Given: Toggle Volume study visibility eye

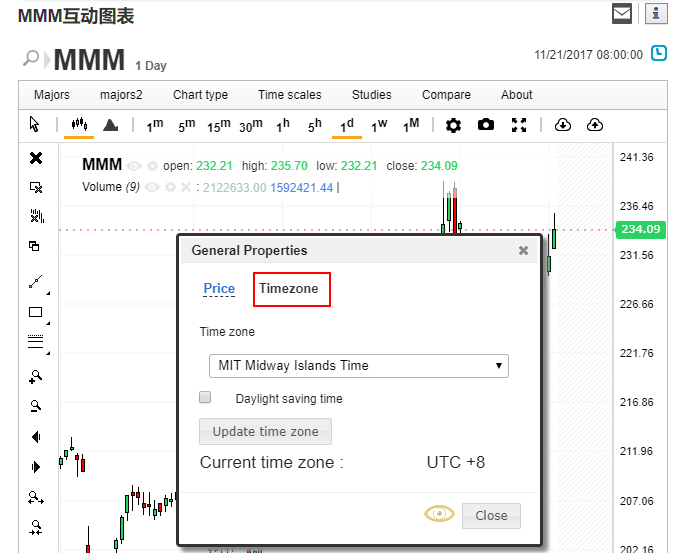Looking at the screenshot, I should click(x=152, y=187).
